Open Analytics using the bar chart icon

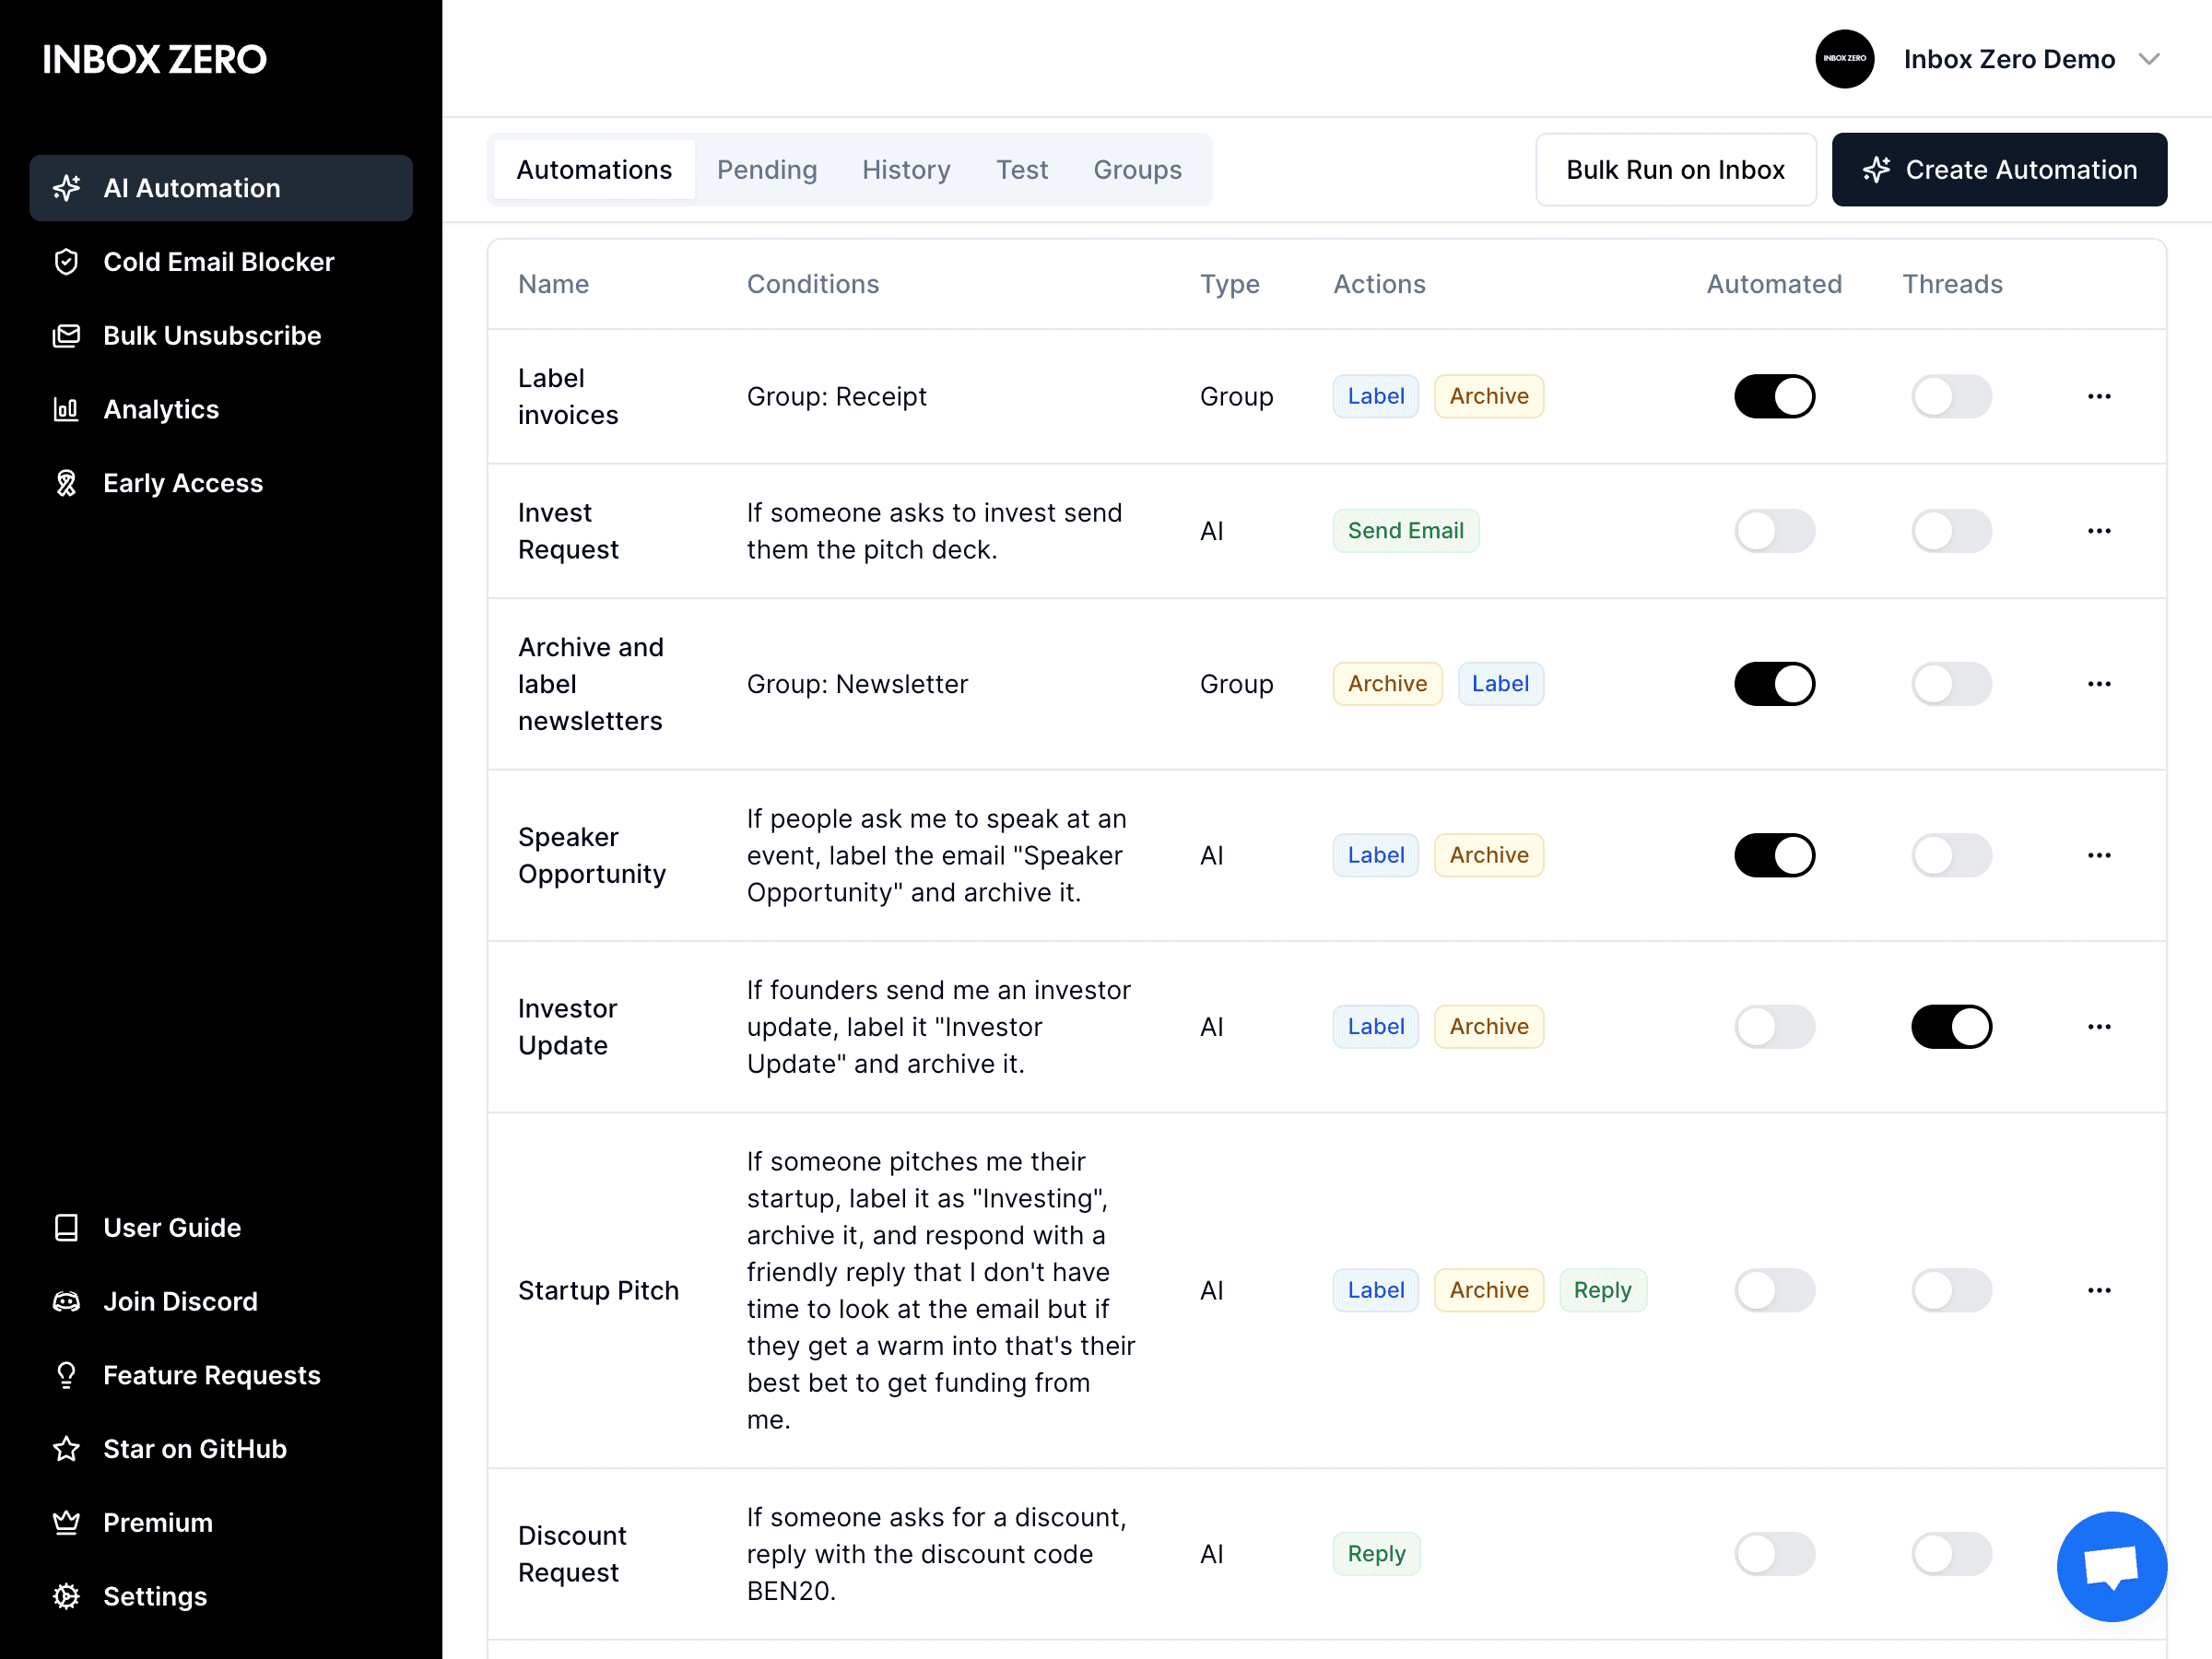[x=66, y=409]
